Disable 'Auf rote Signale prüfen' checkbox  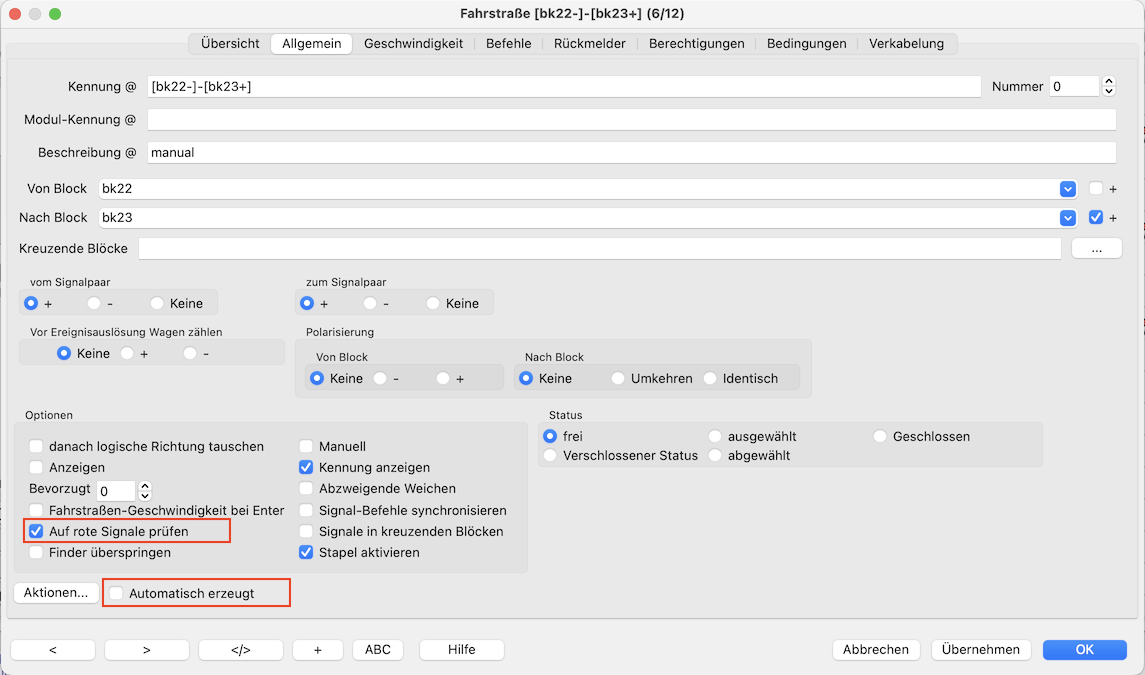point(37,531)
